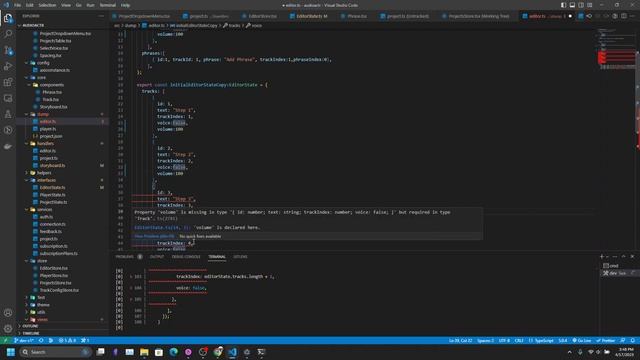Click the Explorer panel more actions ellipsis
This screenshot has width=640, height=360.
pyautogui.click(x=101, y=16)
